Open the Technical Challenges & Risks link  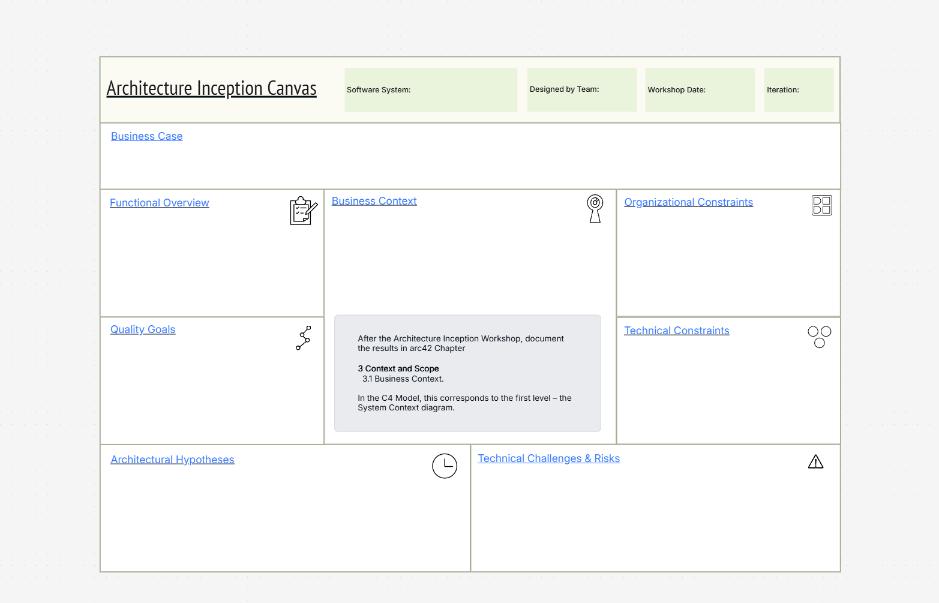click(x=549, y=458)
